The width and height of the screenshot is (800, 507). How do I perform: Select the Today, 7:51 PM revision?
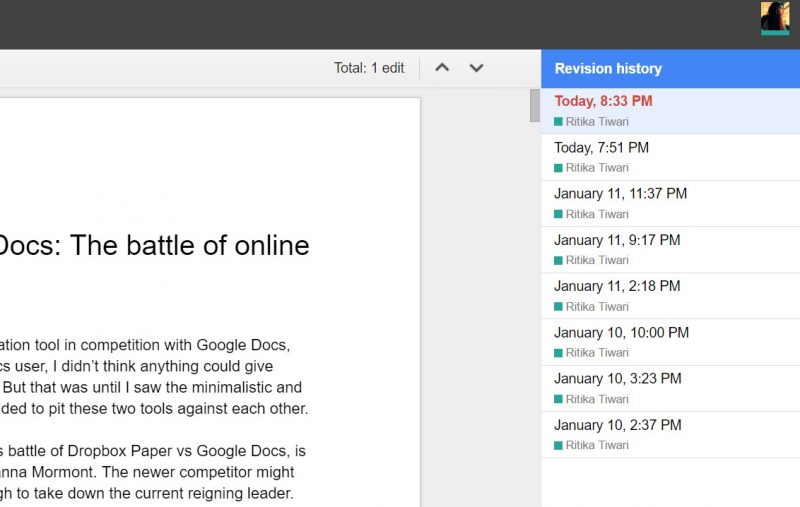coord(670,157)
